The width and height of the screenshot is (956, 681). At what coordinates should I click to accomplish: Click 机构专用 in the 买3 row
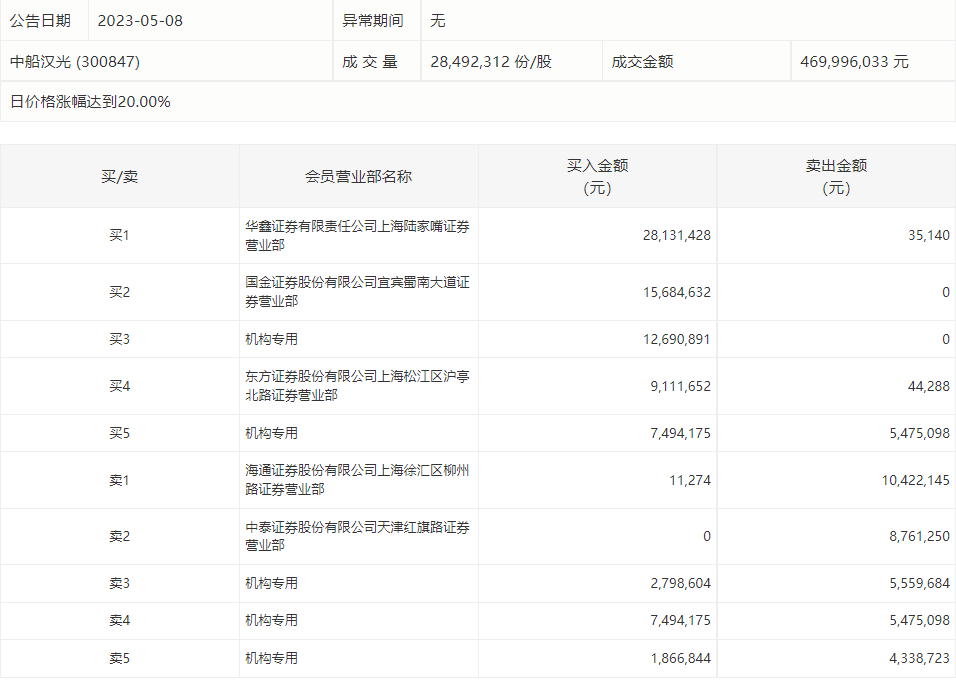(271, 339)
